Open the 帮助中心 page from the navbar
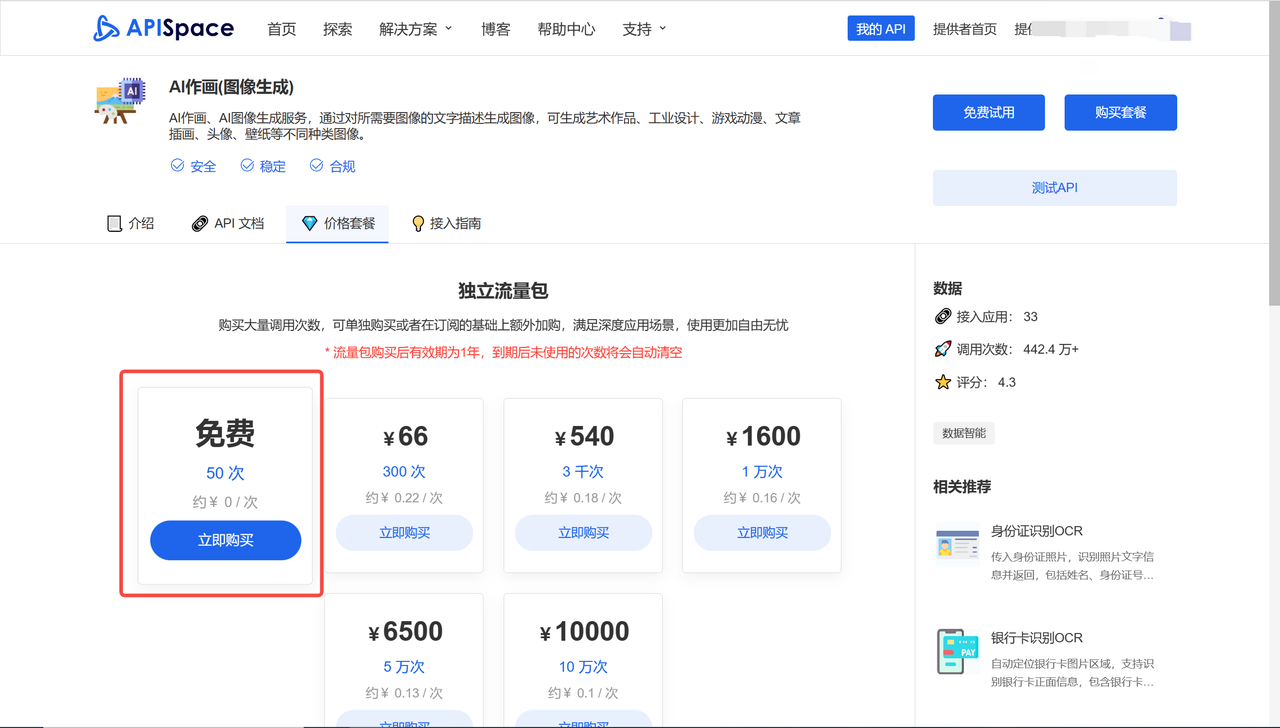The height and width of the screenshot is (728, 1280). 566,28
